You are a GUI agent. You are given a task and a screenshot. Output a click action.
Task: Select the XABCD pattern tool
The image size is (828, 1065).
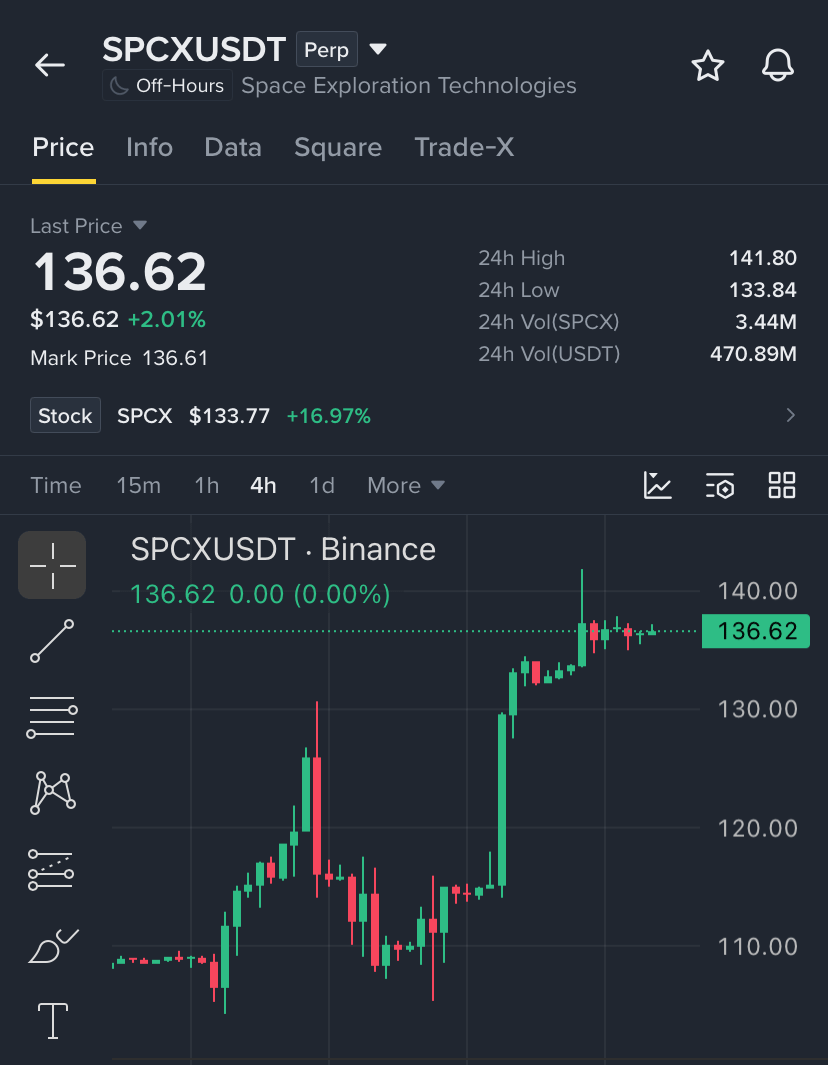point(52,793)
